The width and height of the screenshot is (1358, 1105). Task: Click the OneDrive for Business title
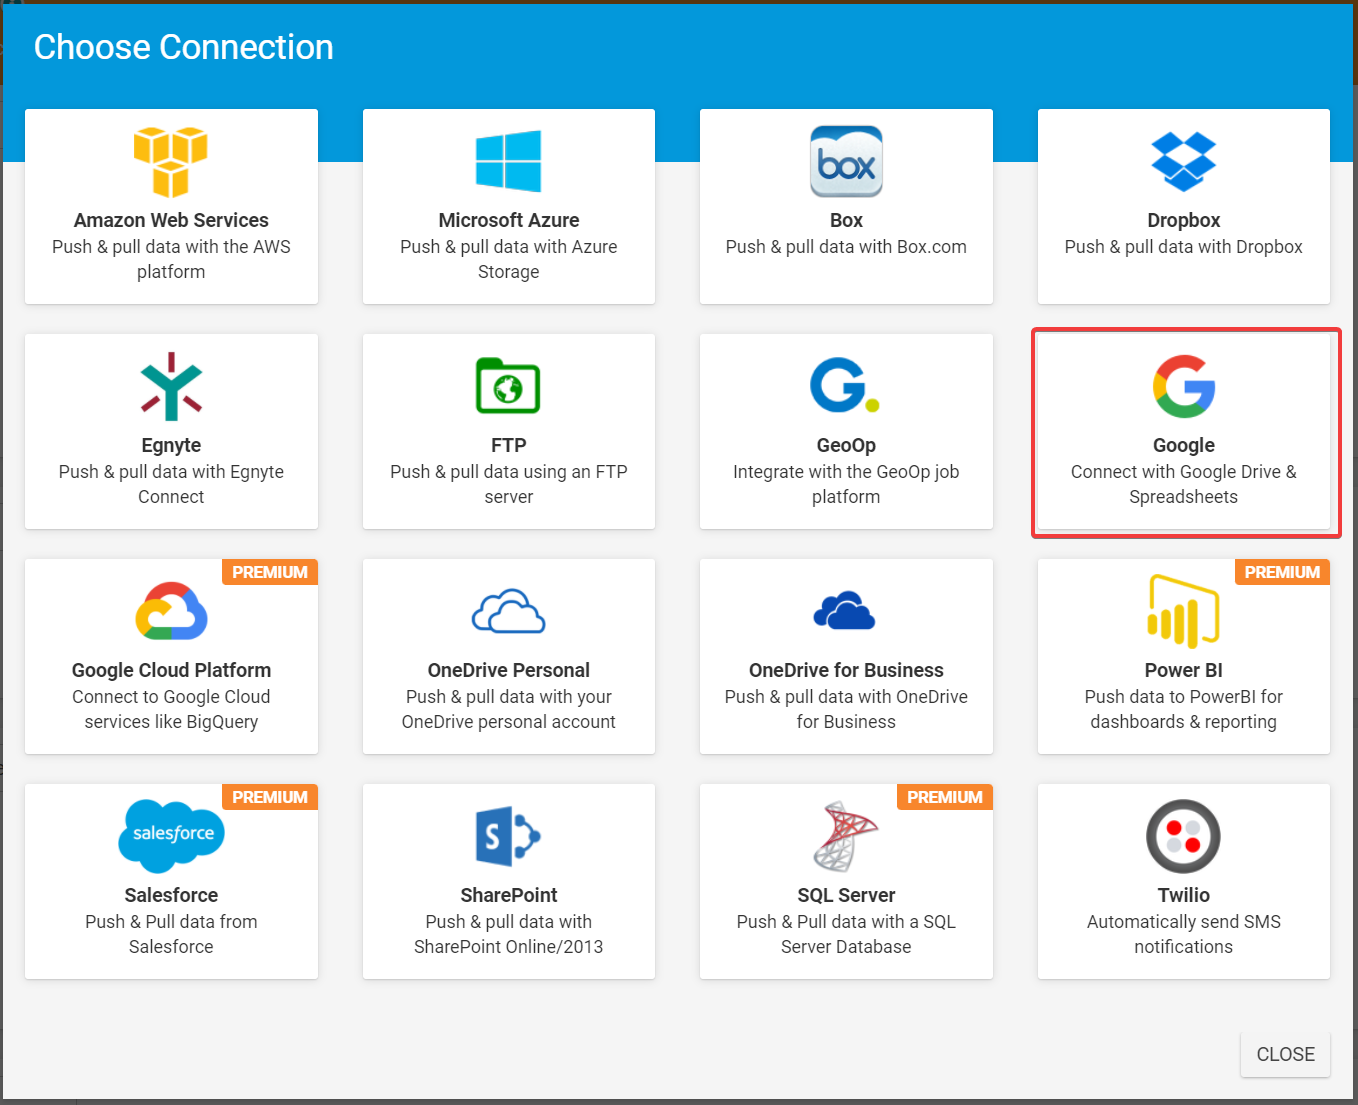click(x=846, y=670)
